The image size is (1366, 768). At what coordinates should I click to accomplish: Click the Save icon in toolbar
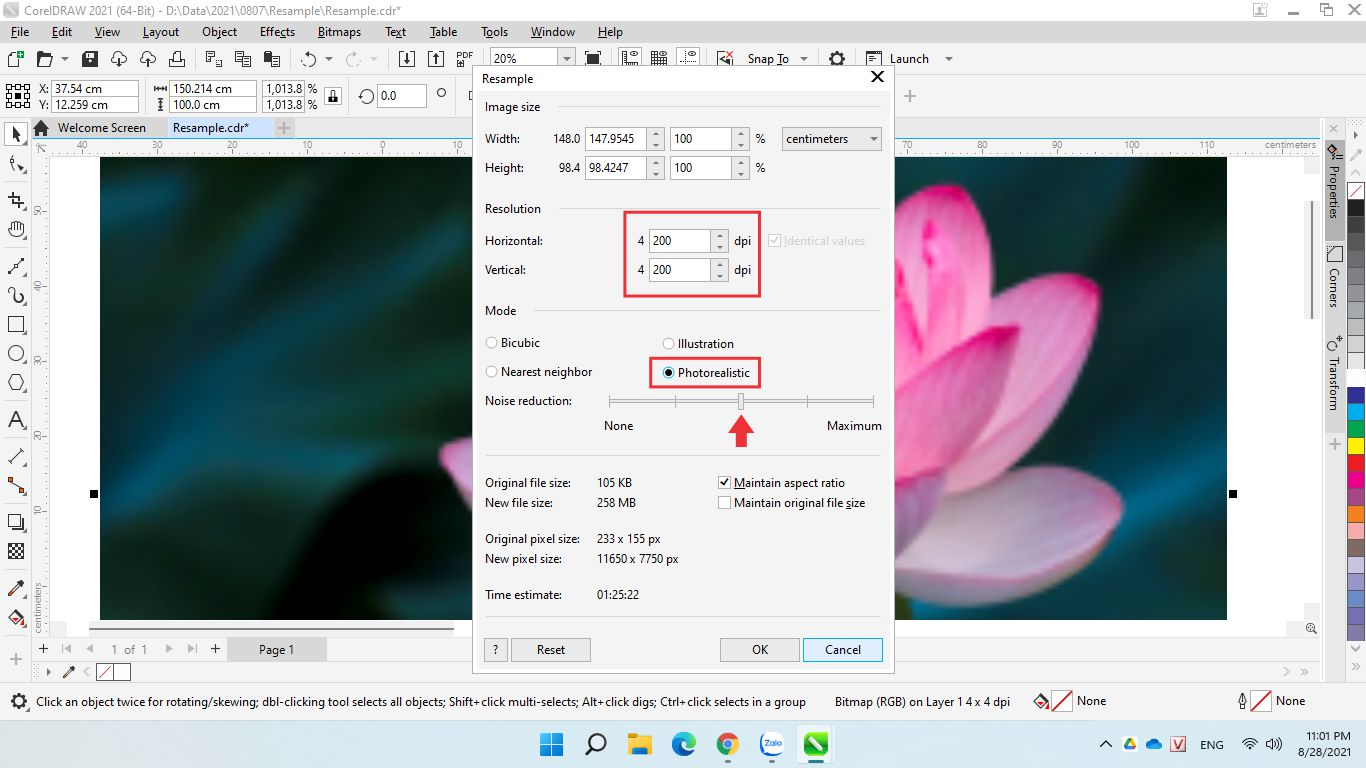[90, 59]
